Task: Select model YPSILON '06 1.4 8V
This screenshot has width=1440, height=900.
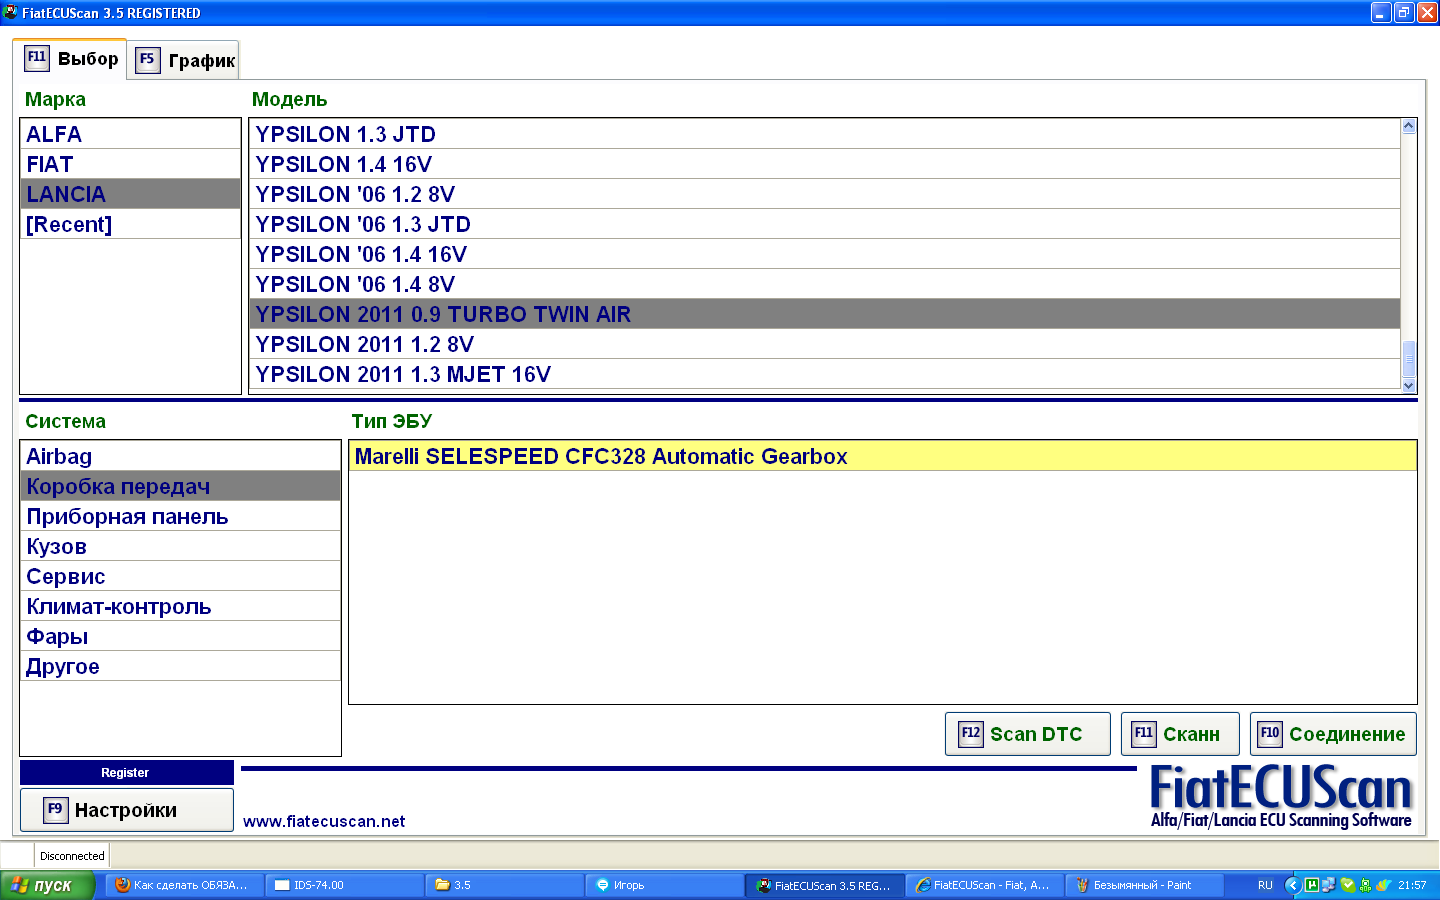Action: [825, 284]
